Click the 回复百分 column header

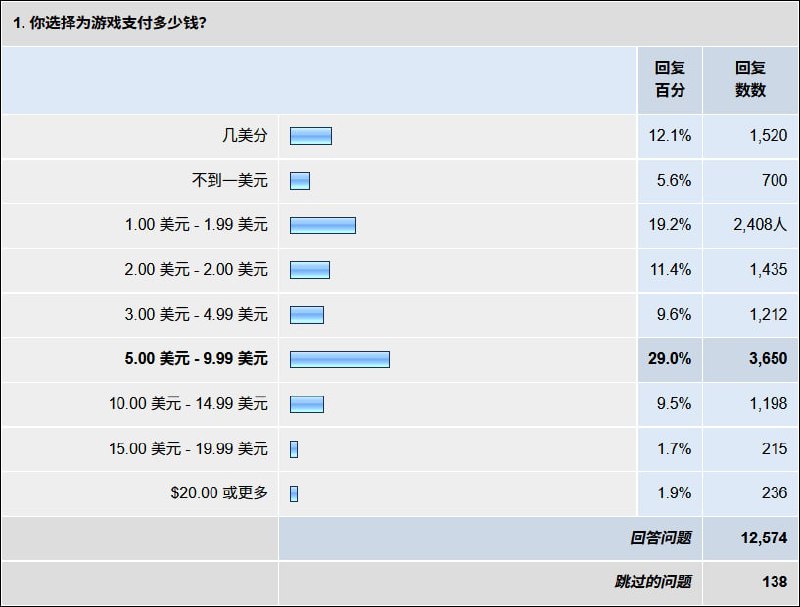(x=670, y=79)
